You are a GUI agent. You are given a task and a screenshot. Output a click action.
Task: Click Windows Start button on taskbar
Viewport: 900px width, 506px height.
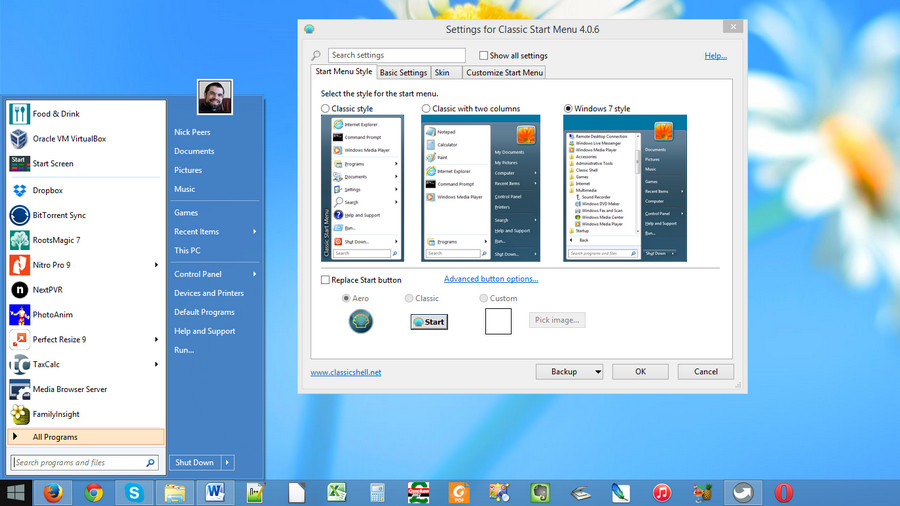coord(15,493)
